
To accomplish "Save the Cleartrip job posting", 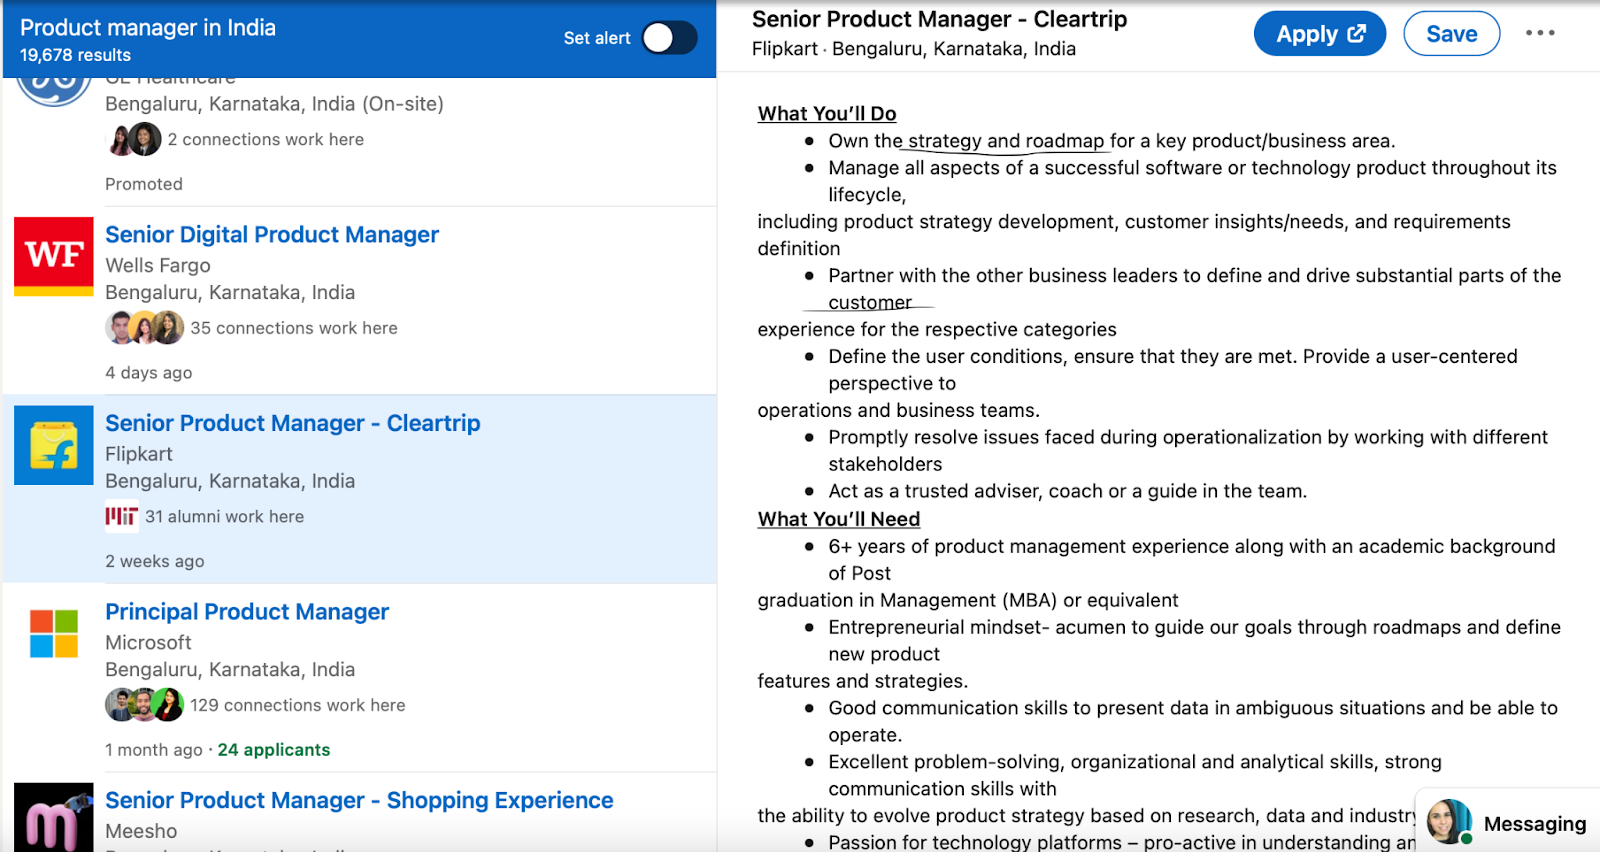I will 1451,34.
